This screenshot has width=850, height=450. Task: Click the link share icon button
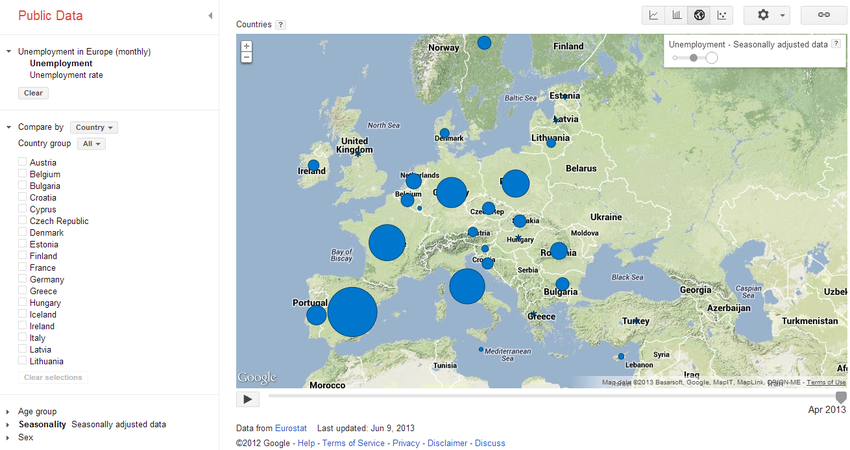pos(824,15)
